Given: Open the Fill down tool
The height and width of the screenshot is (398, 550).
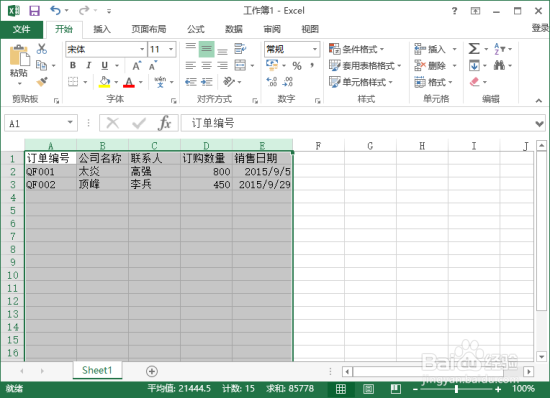Looking at the screenshot, I should pyautogui.click(x=474, y=66).
